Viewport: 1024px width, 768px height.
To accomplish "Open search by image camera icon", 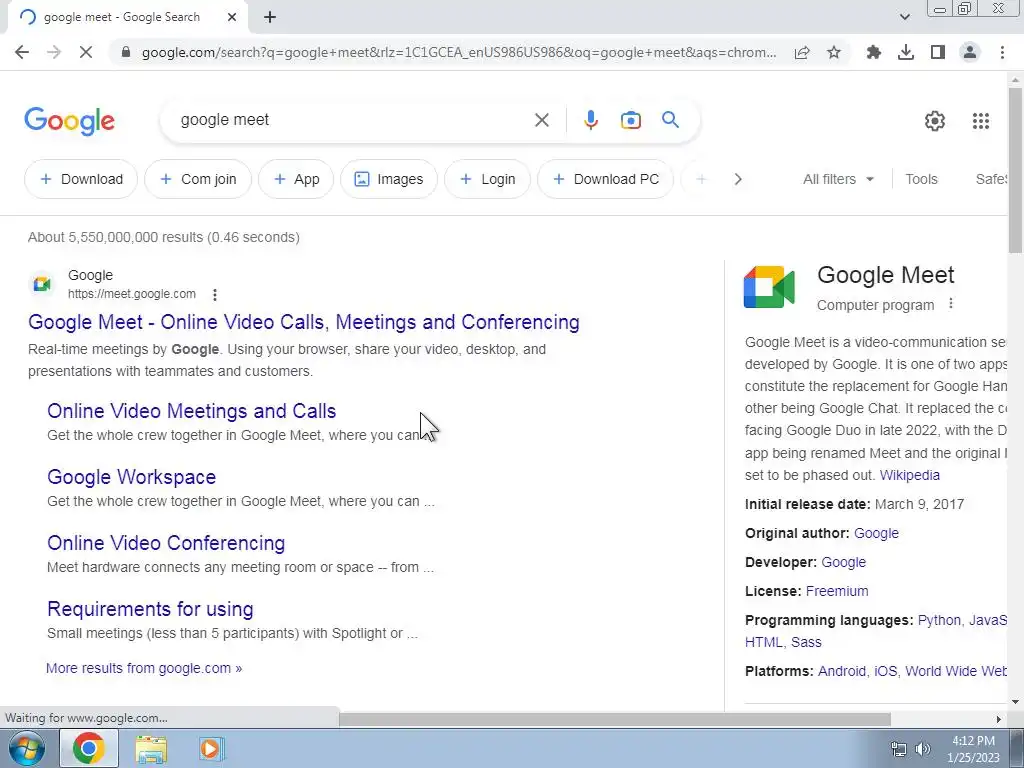I will [x=631, y=120].
